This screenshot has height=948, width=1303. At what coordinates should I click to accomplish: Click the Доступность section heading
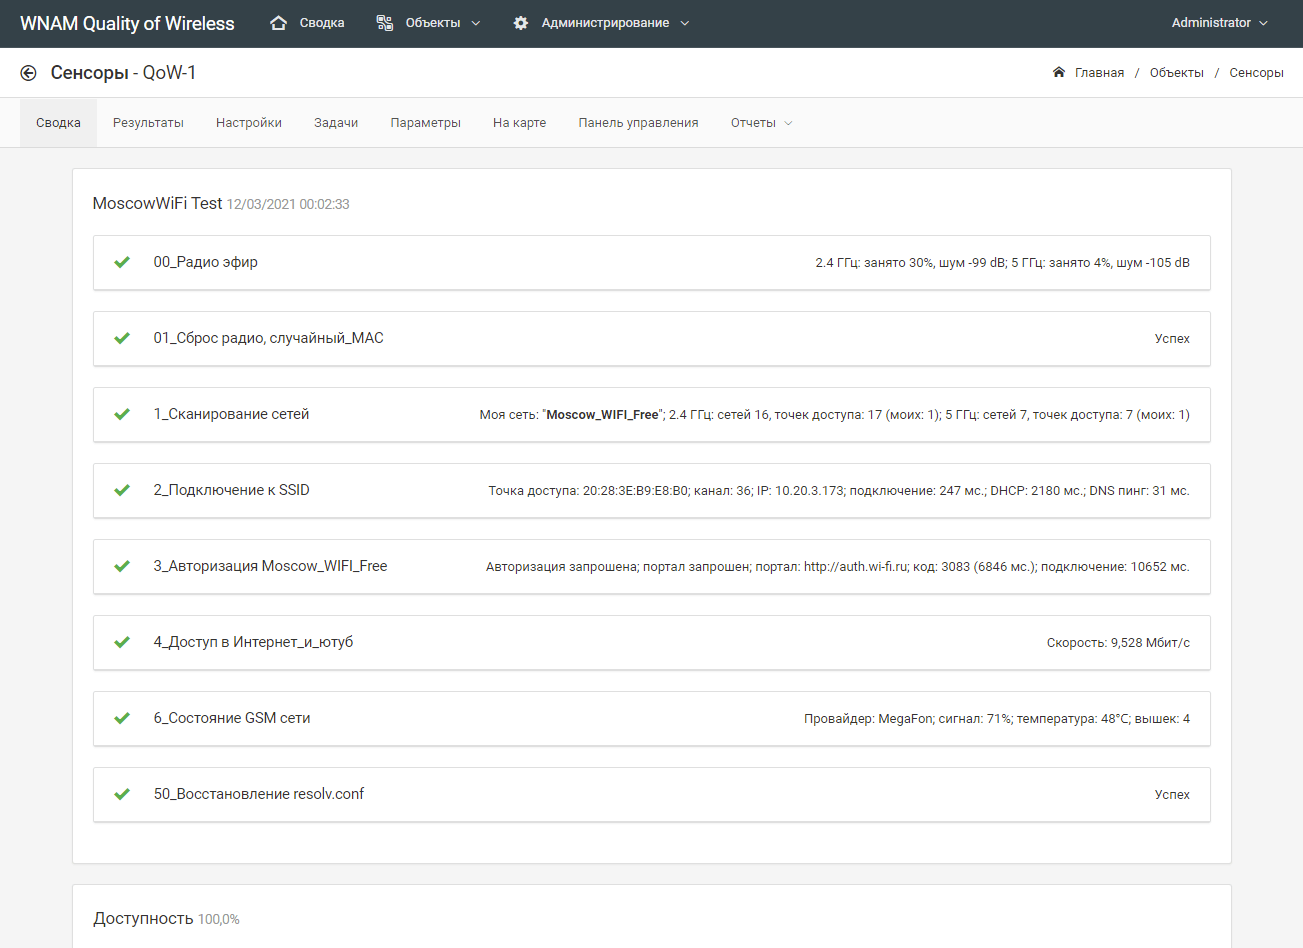(x=143, y=918)
